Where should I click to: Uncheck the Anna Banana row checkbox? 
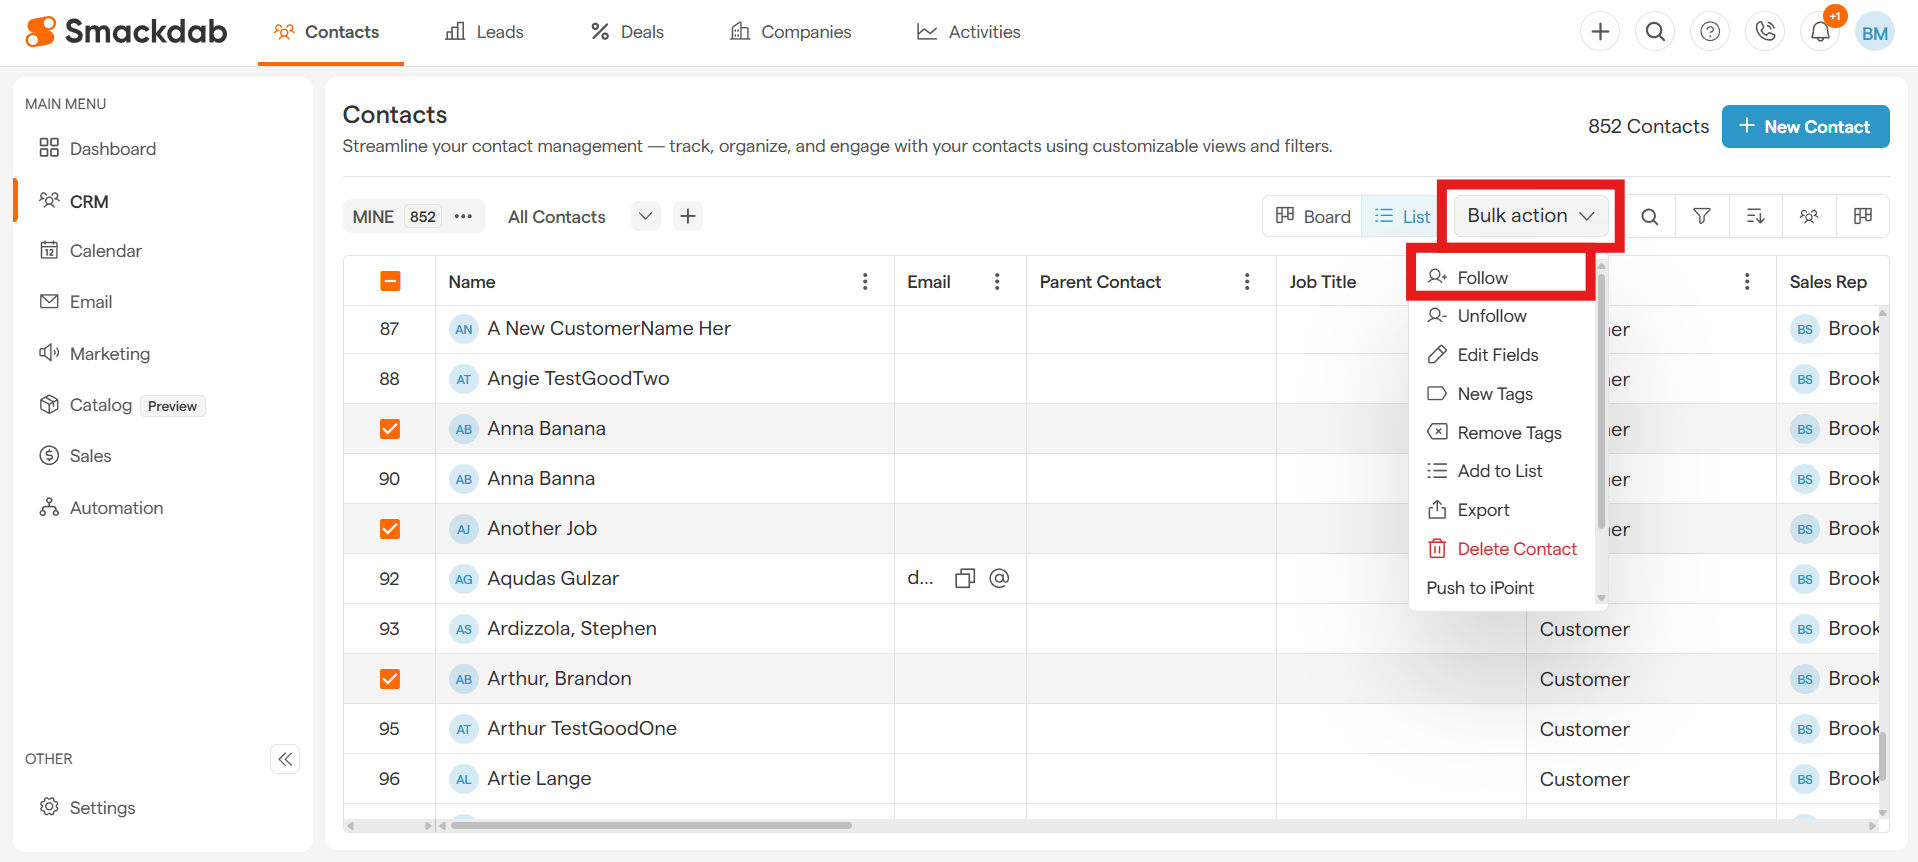[390, 429]
